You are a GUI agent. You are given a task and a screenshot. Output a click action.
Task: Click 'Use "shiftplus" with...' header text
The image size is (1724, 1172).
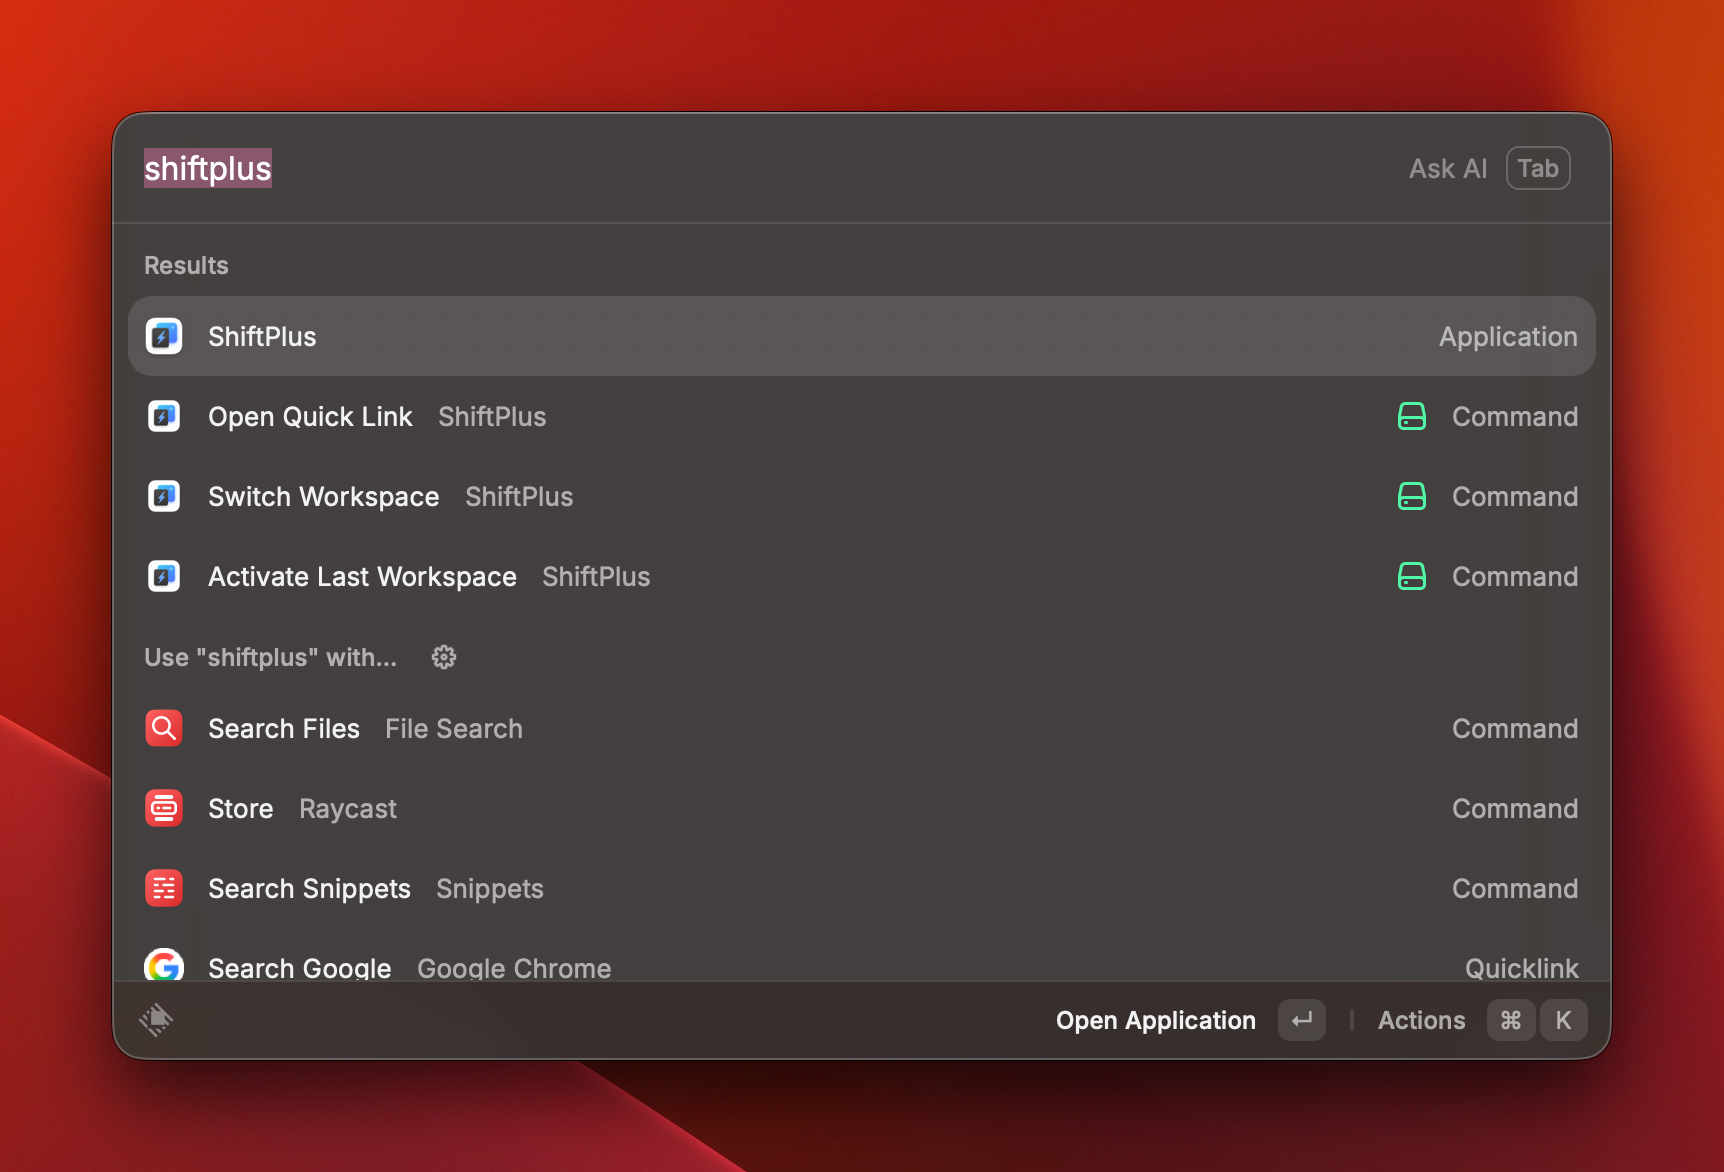pos(270,657)
